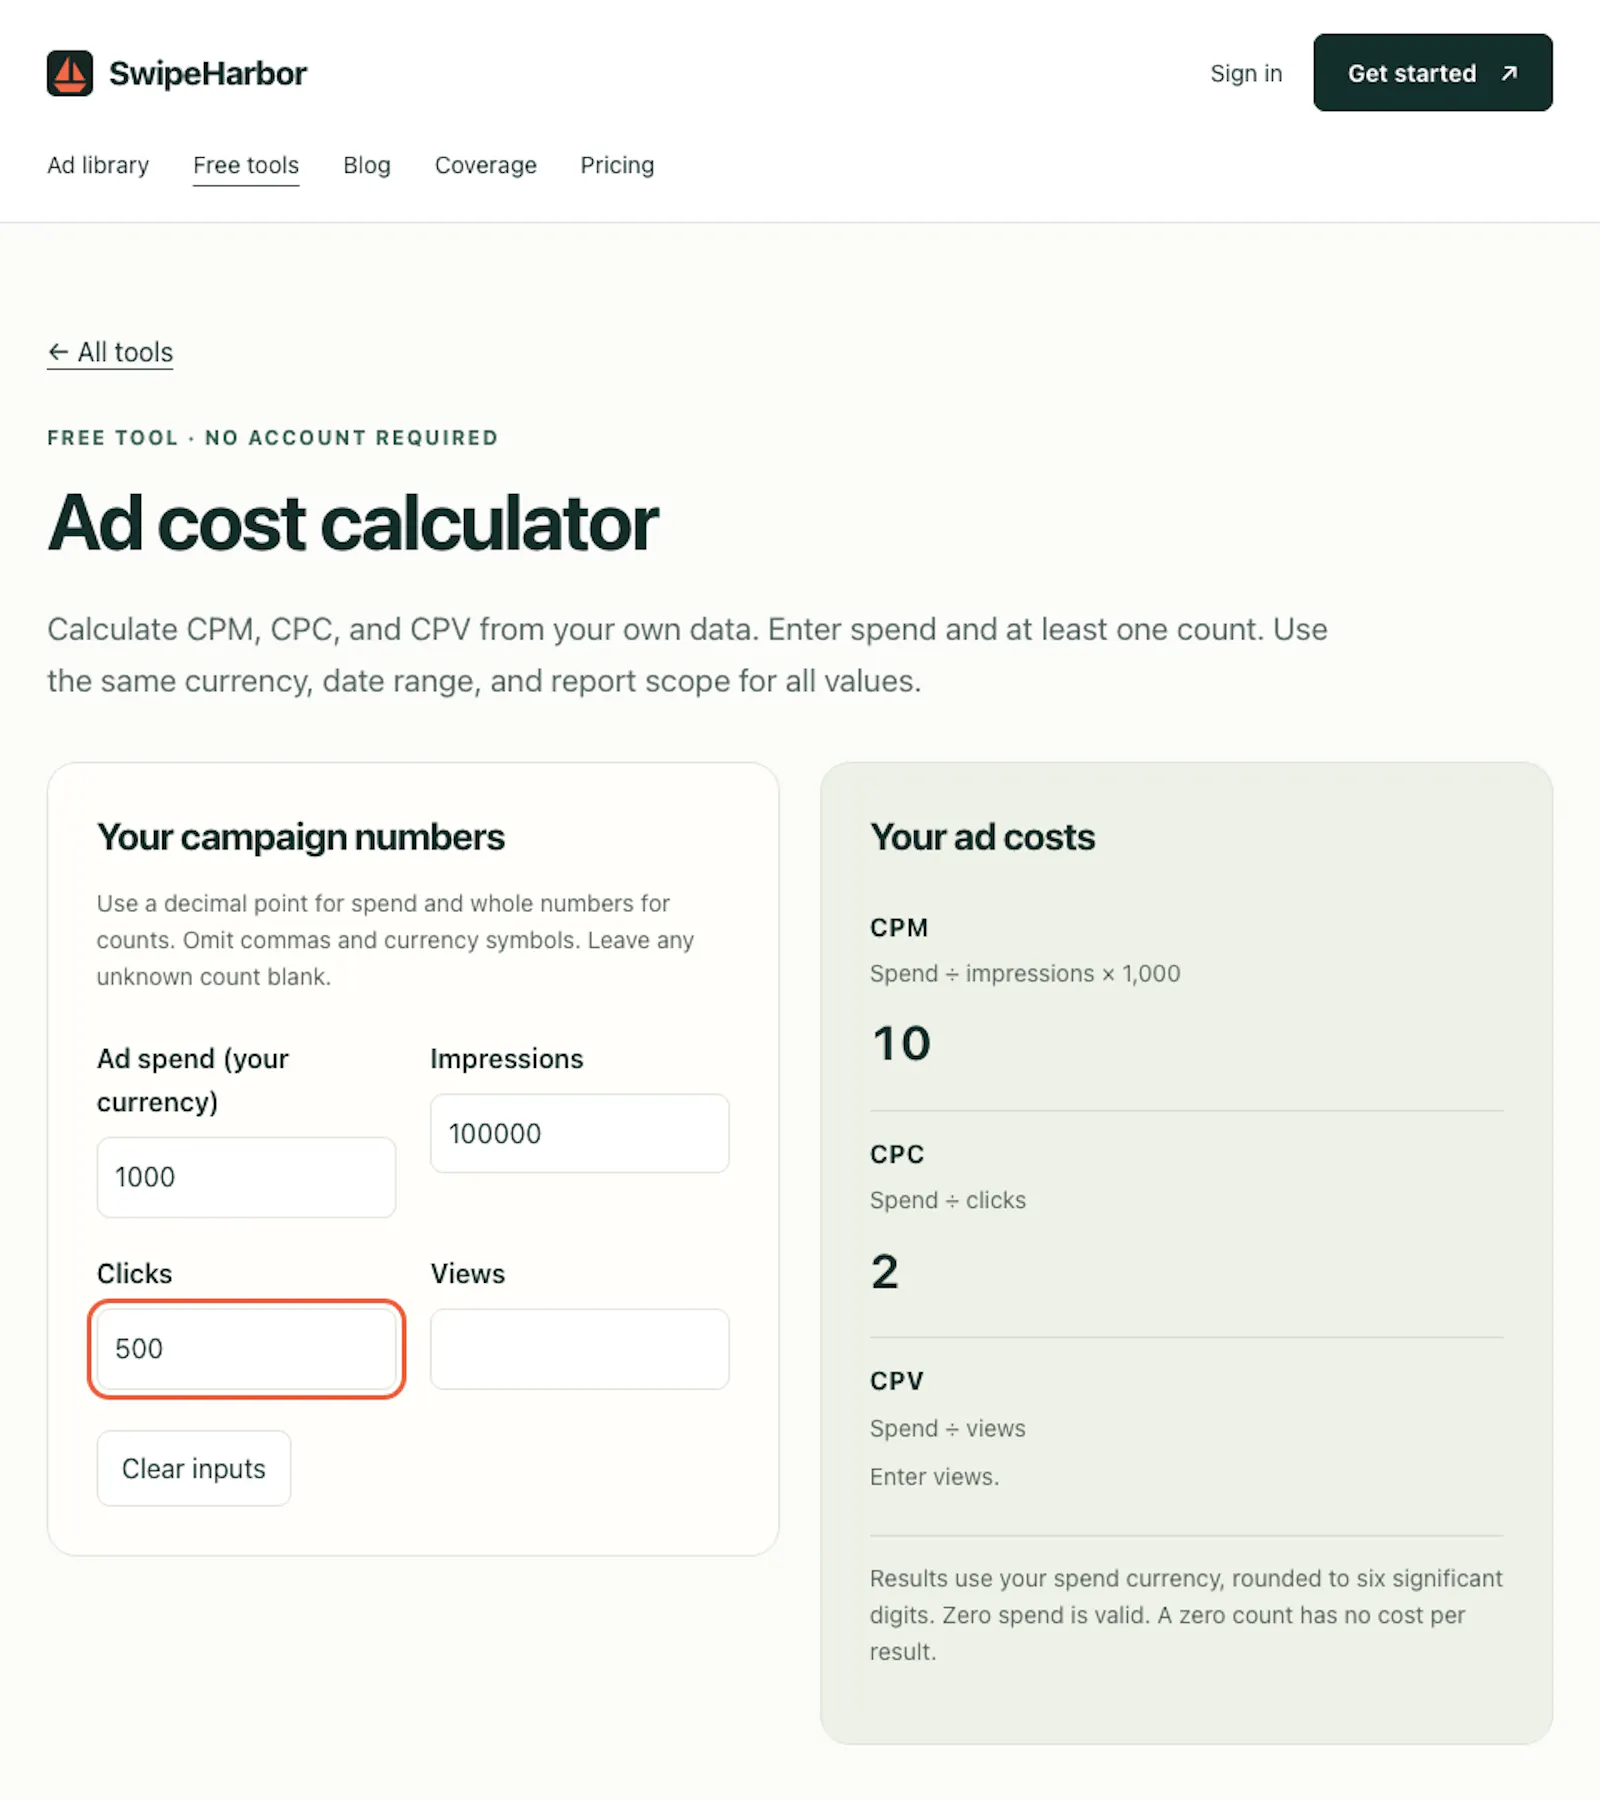This screenshot has height=1800, width=1600.
Task: Open the Ad library menu item
Action: (x=98, y=165)
